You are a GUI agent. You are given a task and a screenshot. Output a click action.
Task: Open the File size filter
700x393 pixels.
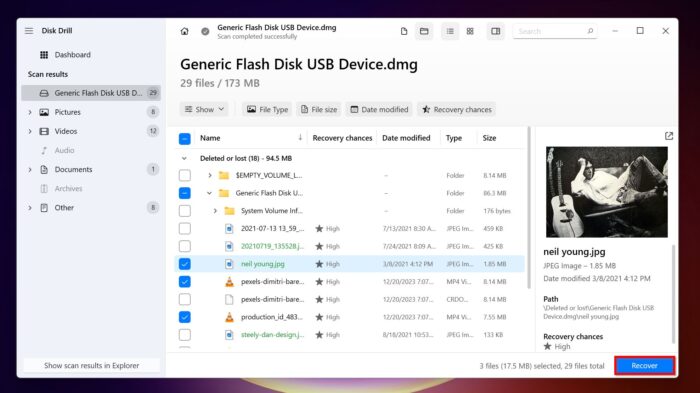point(319,109)
